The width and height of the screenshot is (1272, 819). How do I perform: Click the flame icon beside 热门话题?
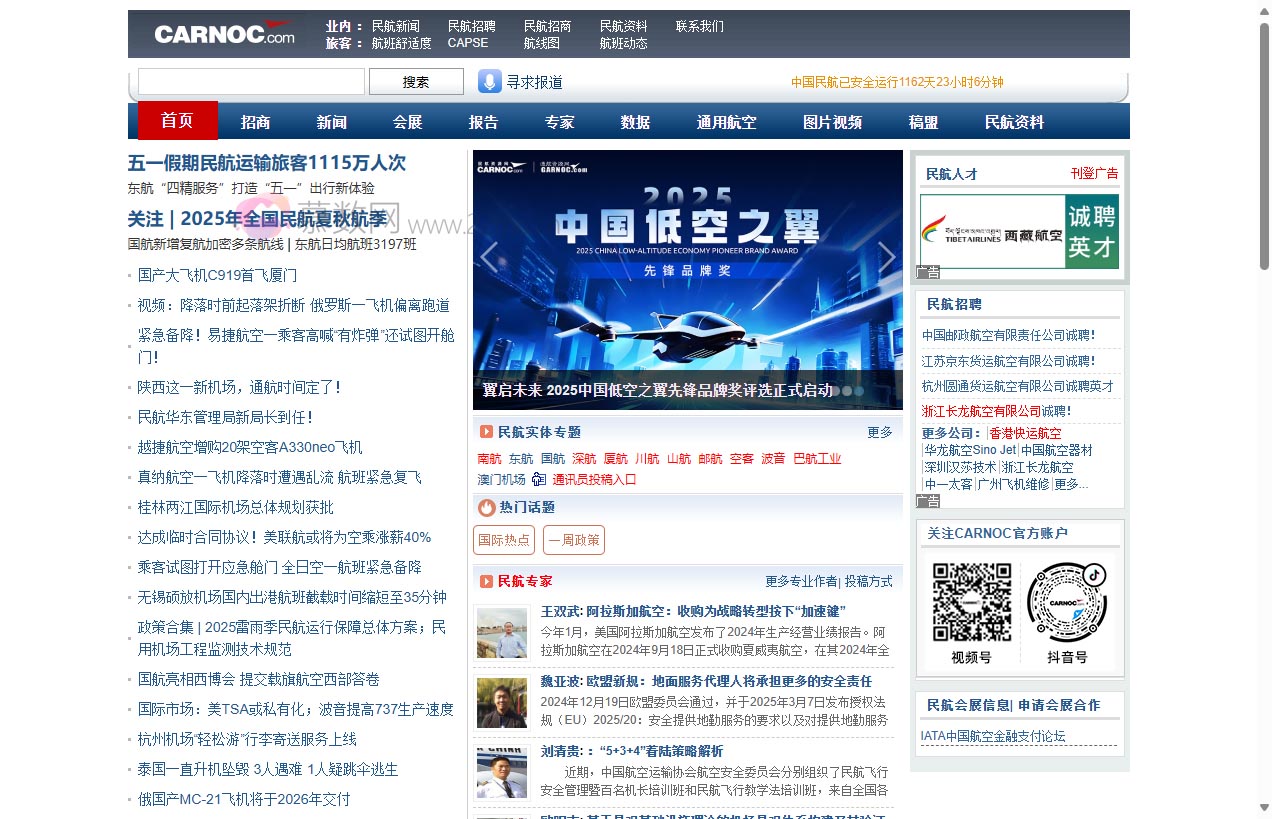[484, 507]
